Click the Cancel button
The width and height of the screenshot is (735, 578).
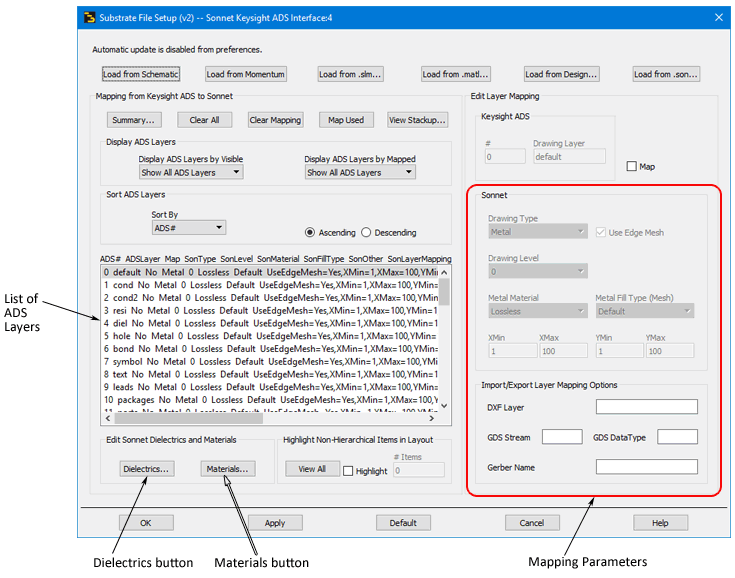coord(532,523)
